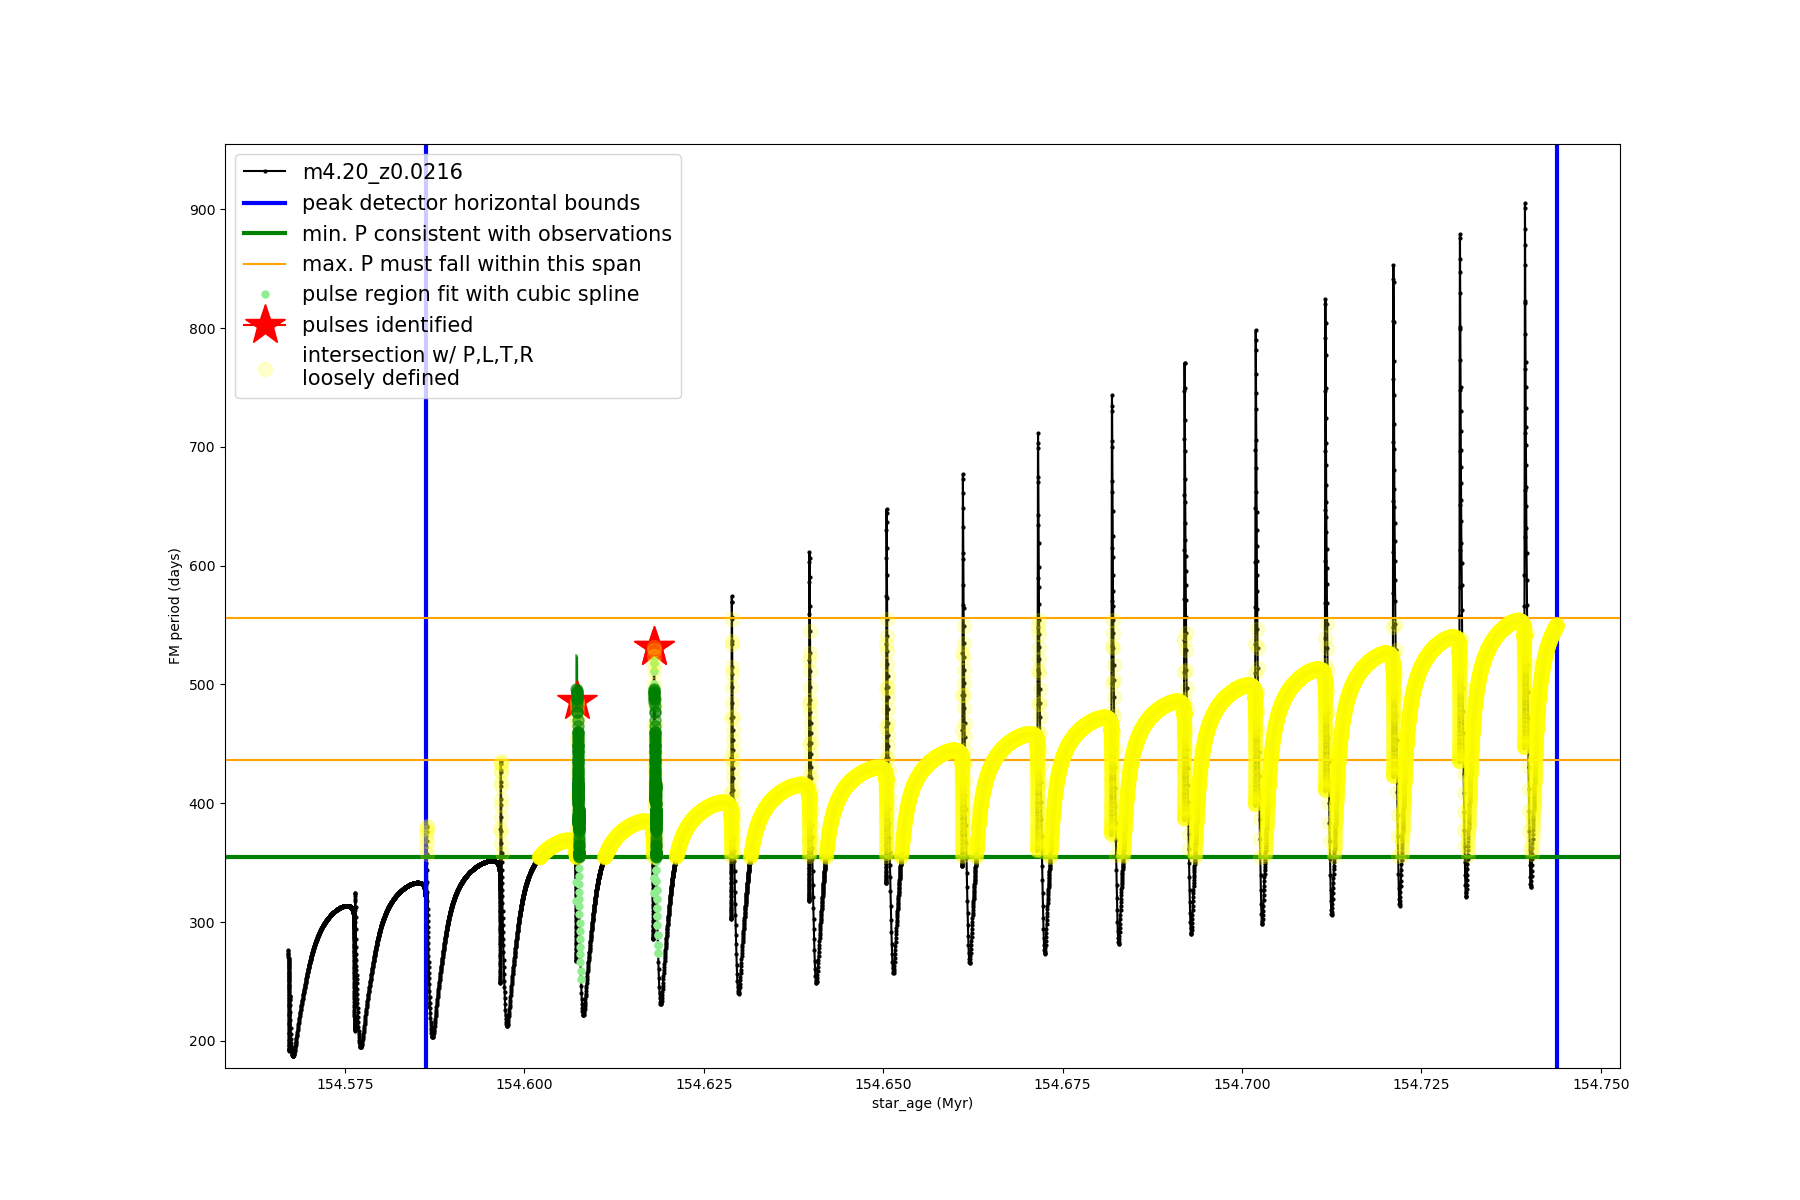Click the pale yellow dot legend marker

[x=265, y=369]
